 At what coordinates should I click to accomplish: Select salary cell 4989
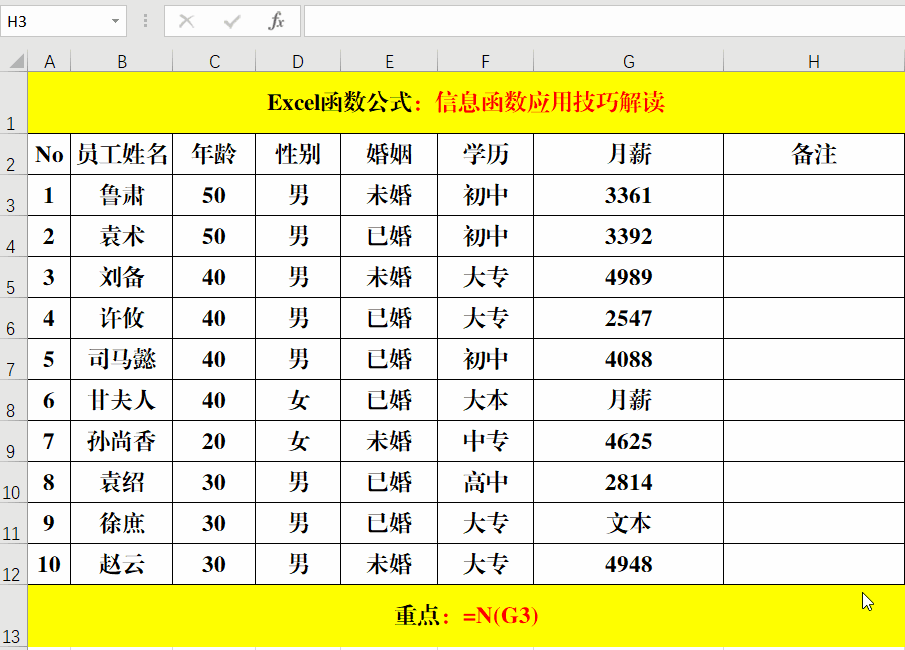click(x=629, y=277)
